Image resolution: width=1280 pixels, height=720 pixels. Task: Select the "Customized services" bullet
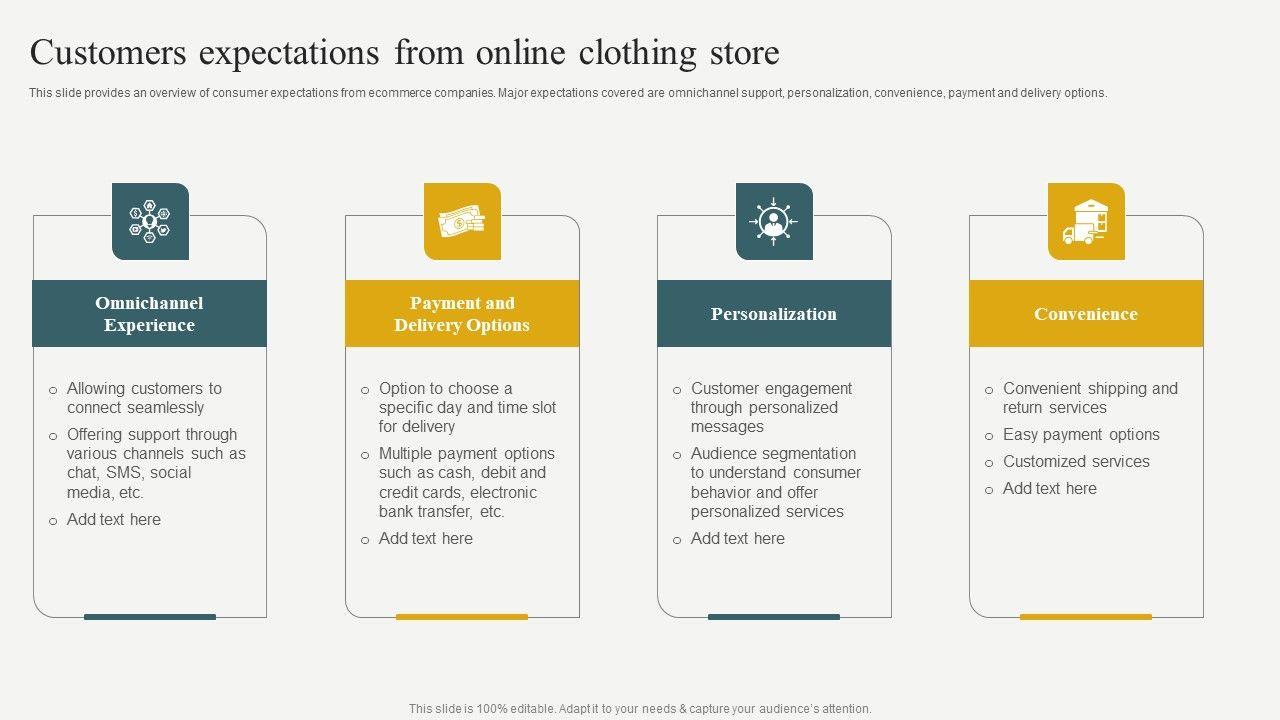tap(1076, 461)
